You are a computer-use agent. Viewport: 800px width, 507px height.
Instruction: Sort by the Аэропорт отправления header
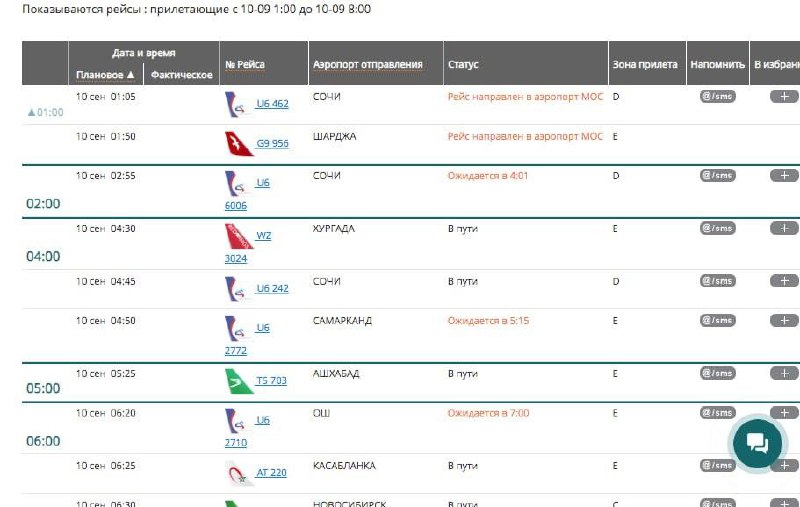click(x=367, y=65)
